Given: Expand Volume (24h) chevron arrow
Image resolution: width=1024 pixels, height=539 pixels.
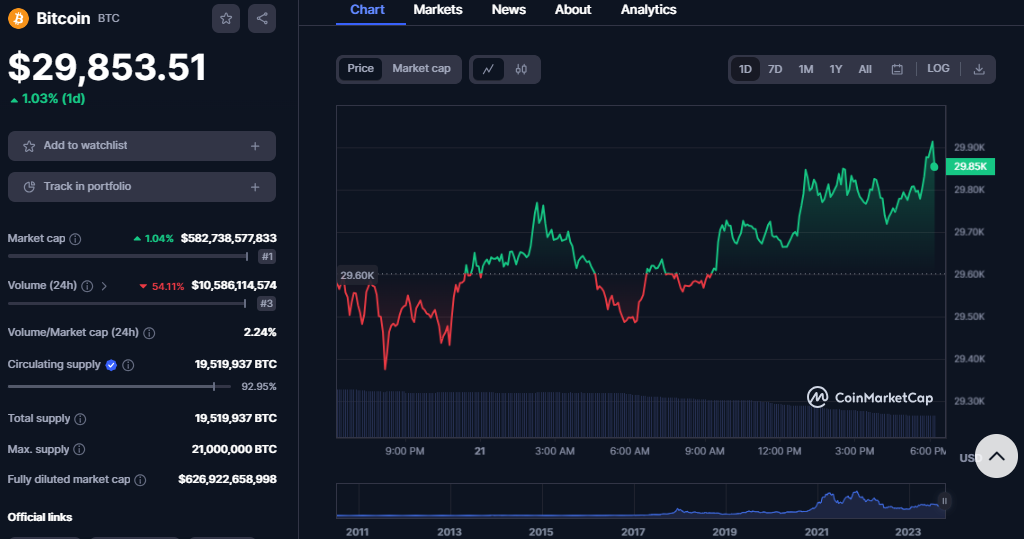Looking at the screenshot, I should click(104, 286).
